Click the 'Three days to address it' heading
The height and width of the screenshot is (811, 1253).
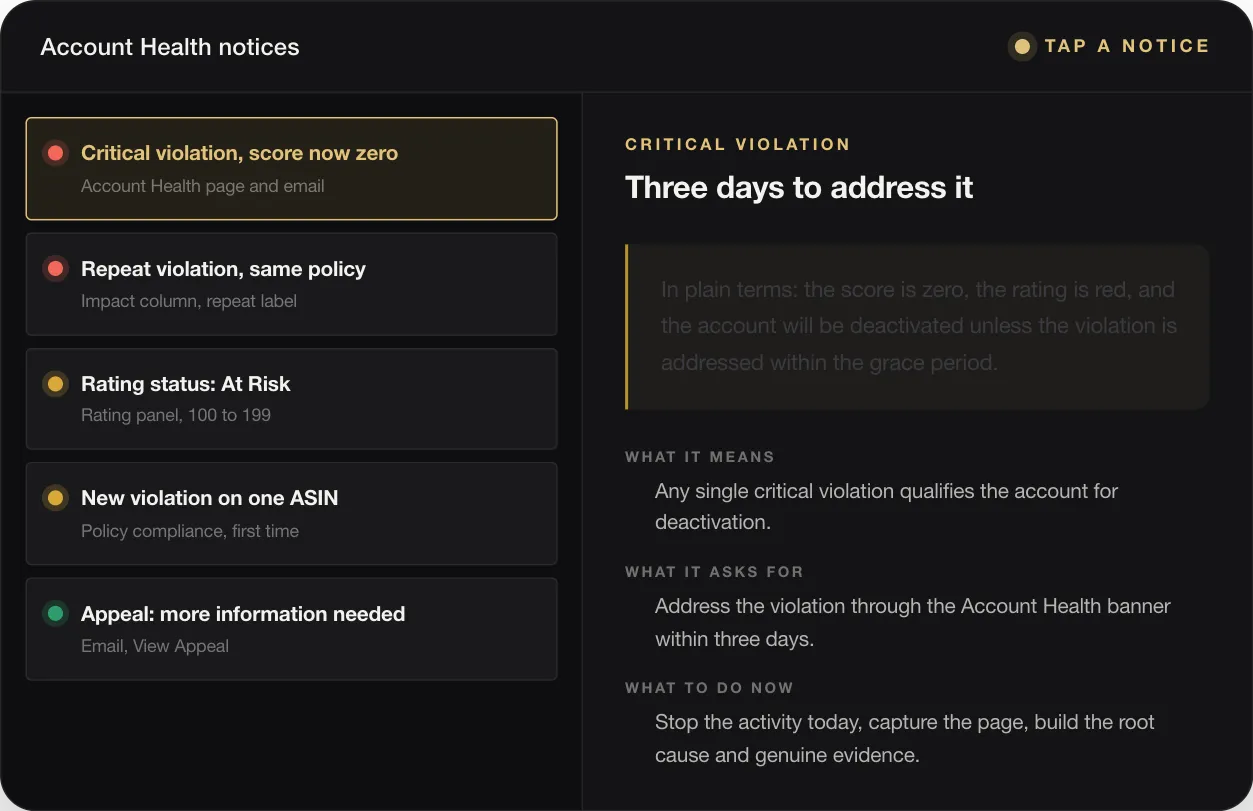point(799,188)
